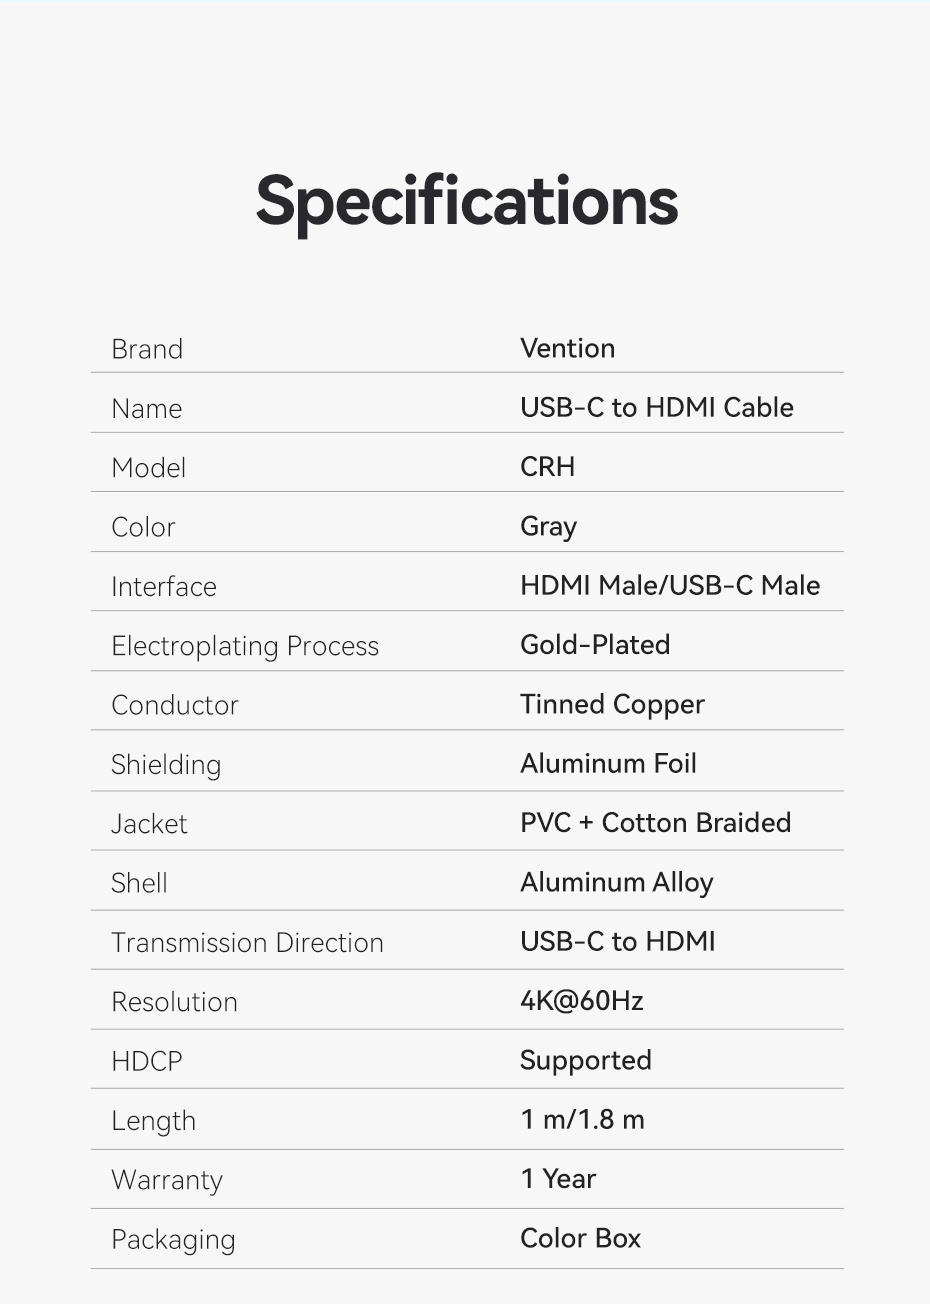Click the 4K@60Hz resolution value
Screen dimensions: 930x1304
581,1001
